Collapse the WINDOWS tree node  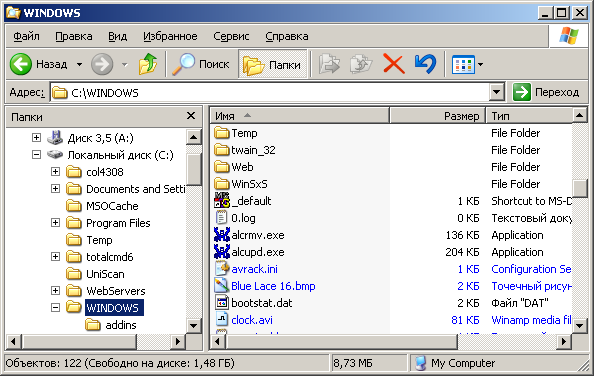click(x=55, y=307)
